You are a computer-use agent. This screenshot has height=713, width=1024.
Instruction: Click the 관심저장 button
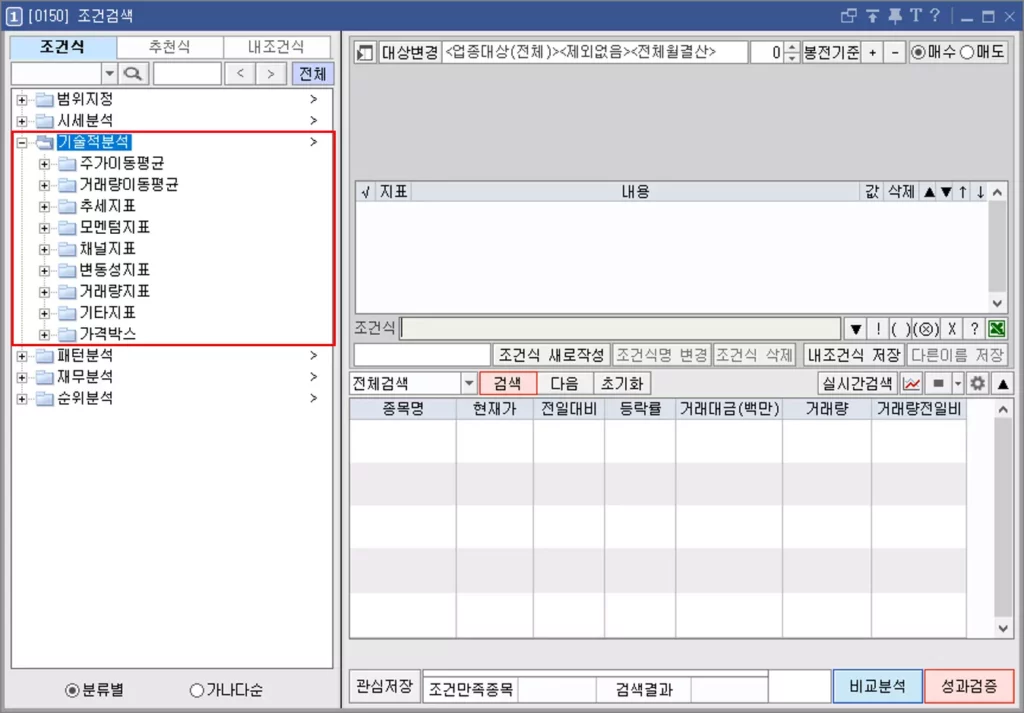pos(385,686)
